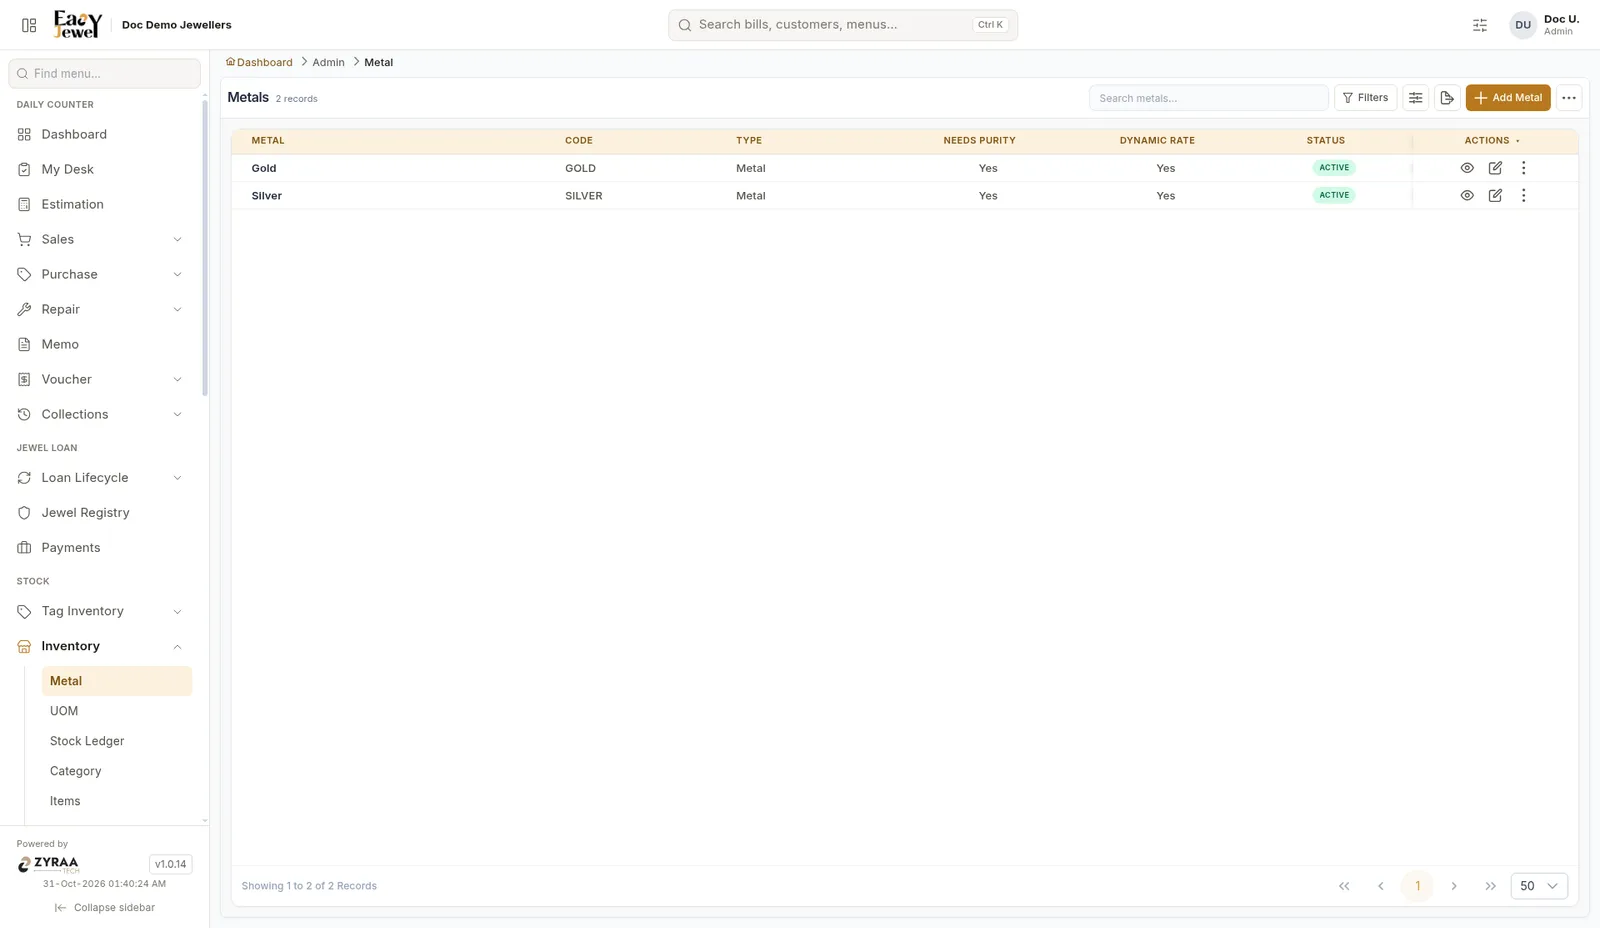Focus the Search metals input field
Screen dimensions: 1600x928
tap(1208, 98)
